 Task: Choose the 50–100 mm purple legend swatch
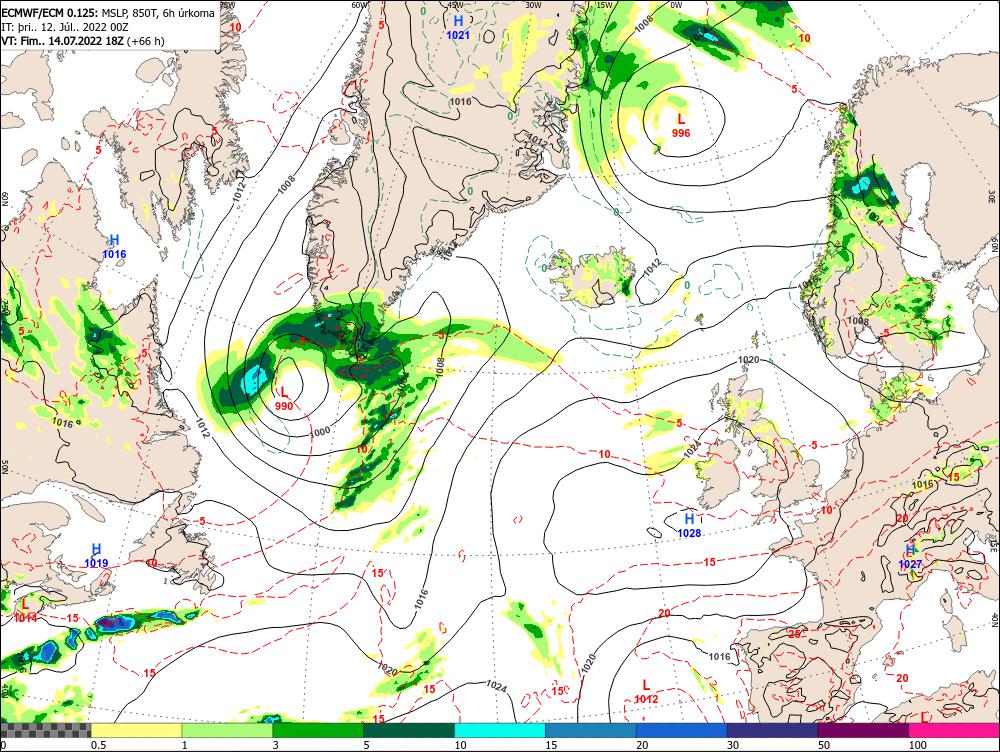[x=864, y=730]
